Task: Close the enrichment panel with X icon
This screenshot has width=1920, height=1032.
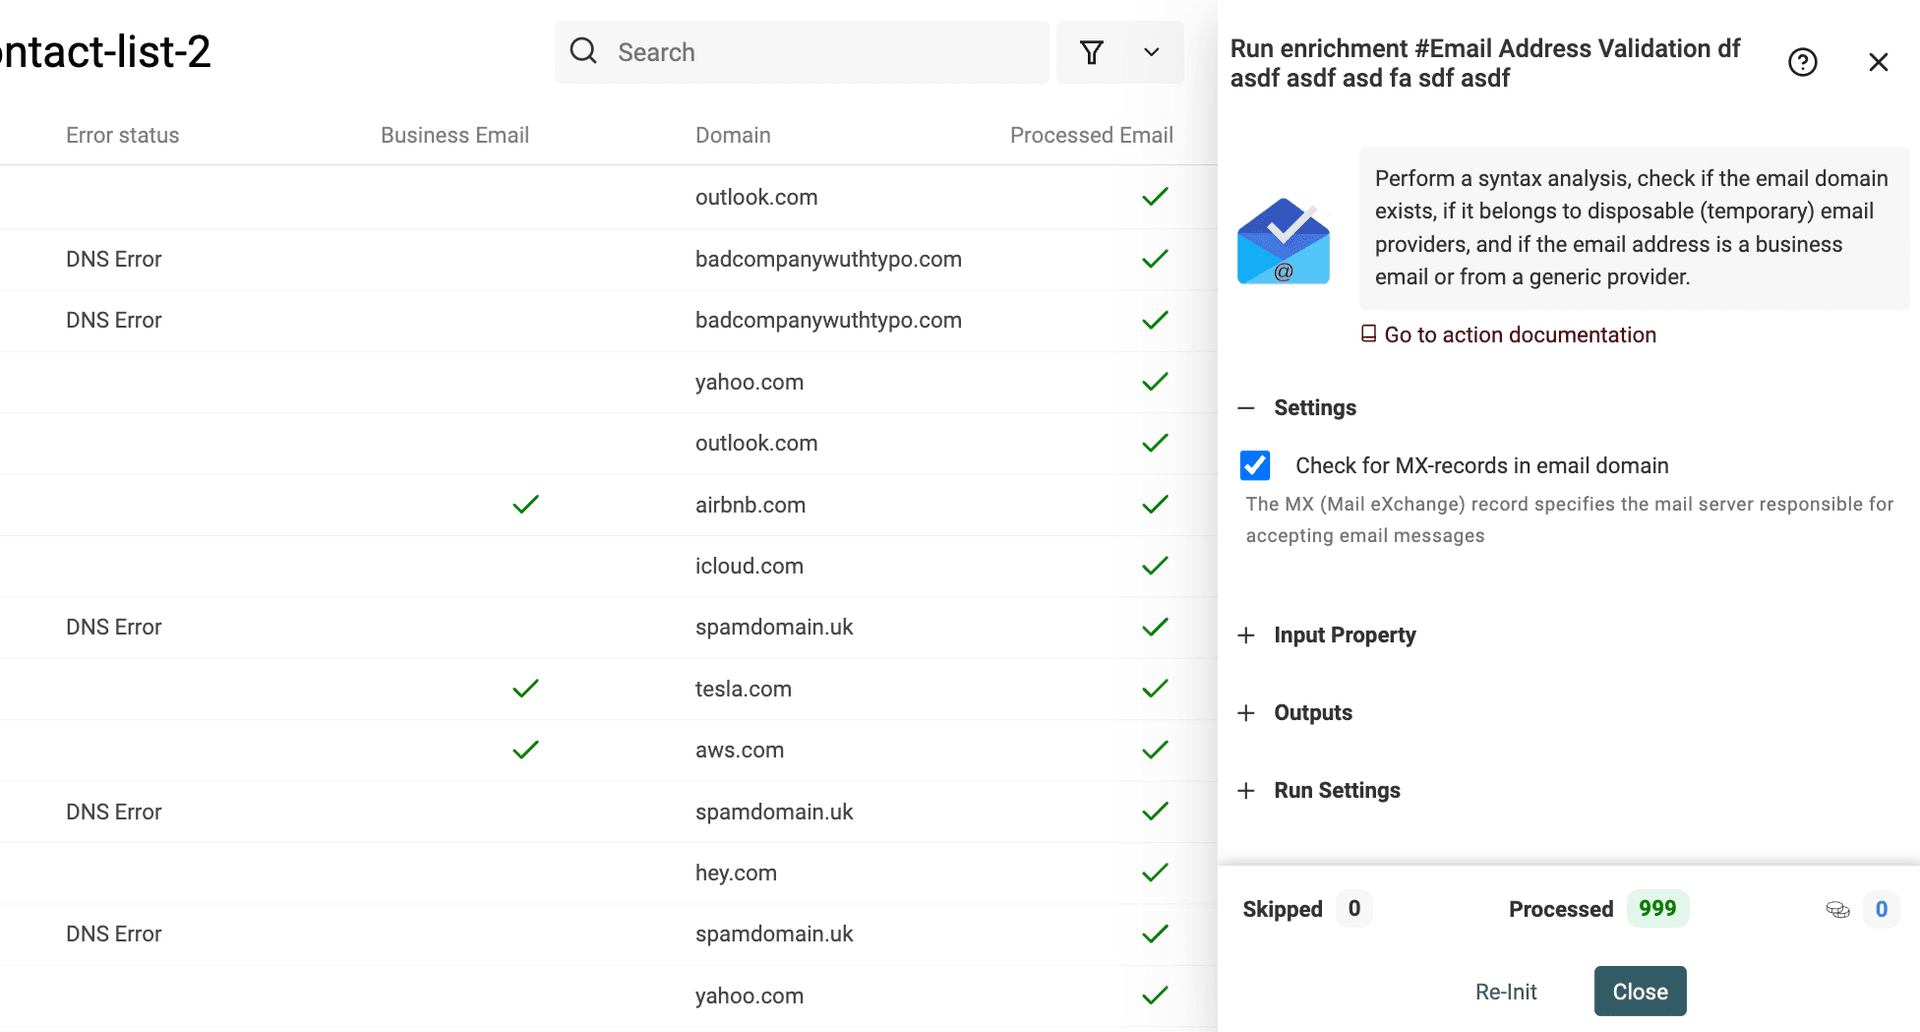Action: pyautogui.click(x=1878, y=62)
